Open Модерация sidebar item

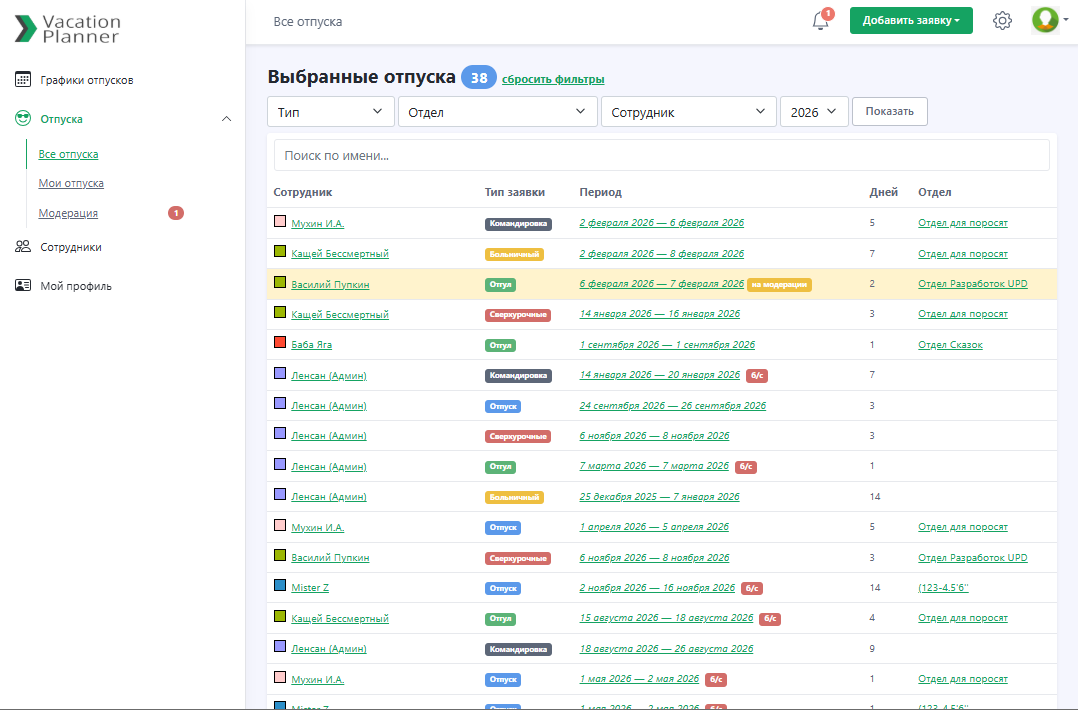click(x=68, y=213)
